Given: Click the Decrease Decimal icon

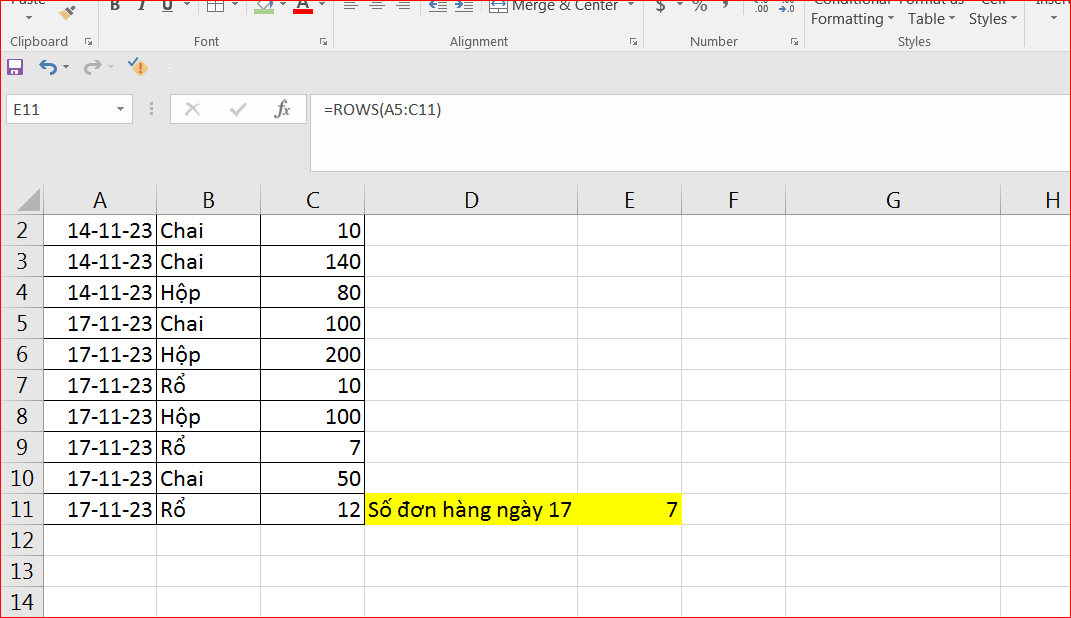Looking at the screenshot, I should (x=786, y=7).
